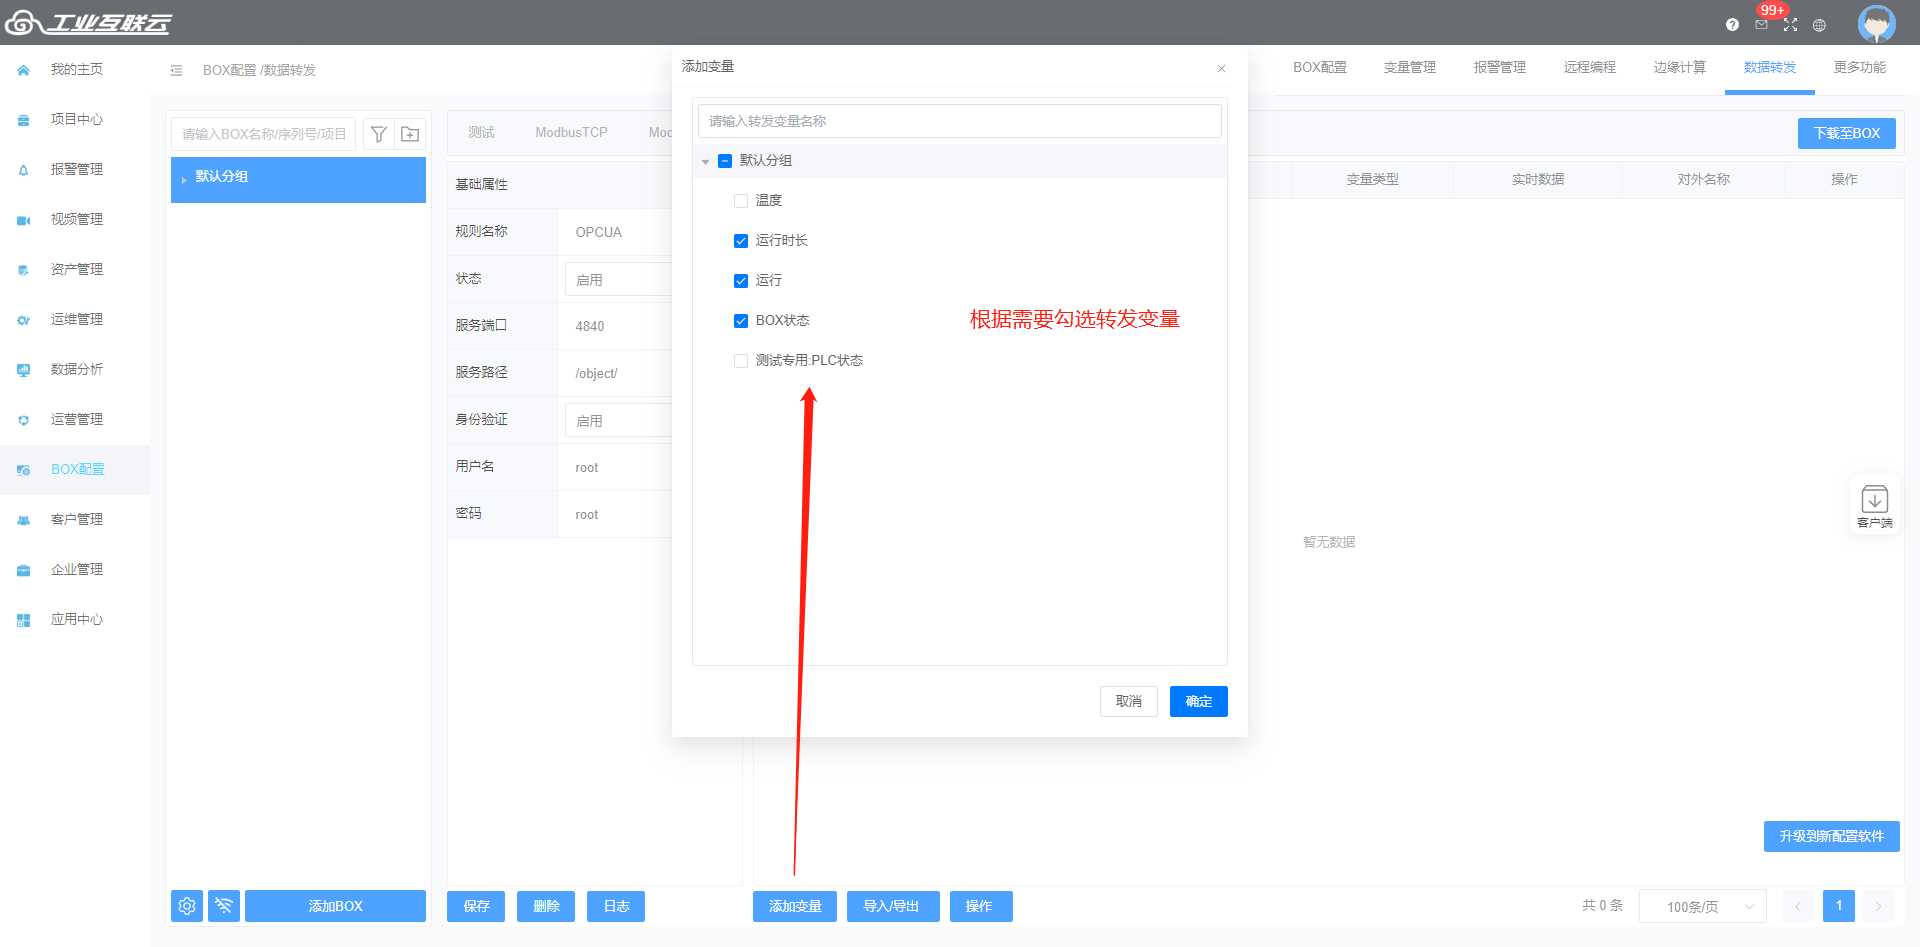Uncheck the 运行时长 checkbox
Image resolution: width=1920 pixels, height=947 pixels.
741,241
